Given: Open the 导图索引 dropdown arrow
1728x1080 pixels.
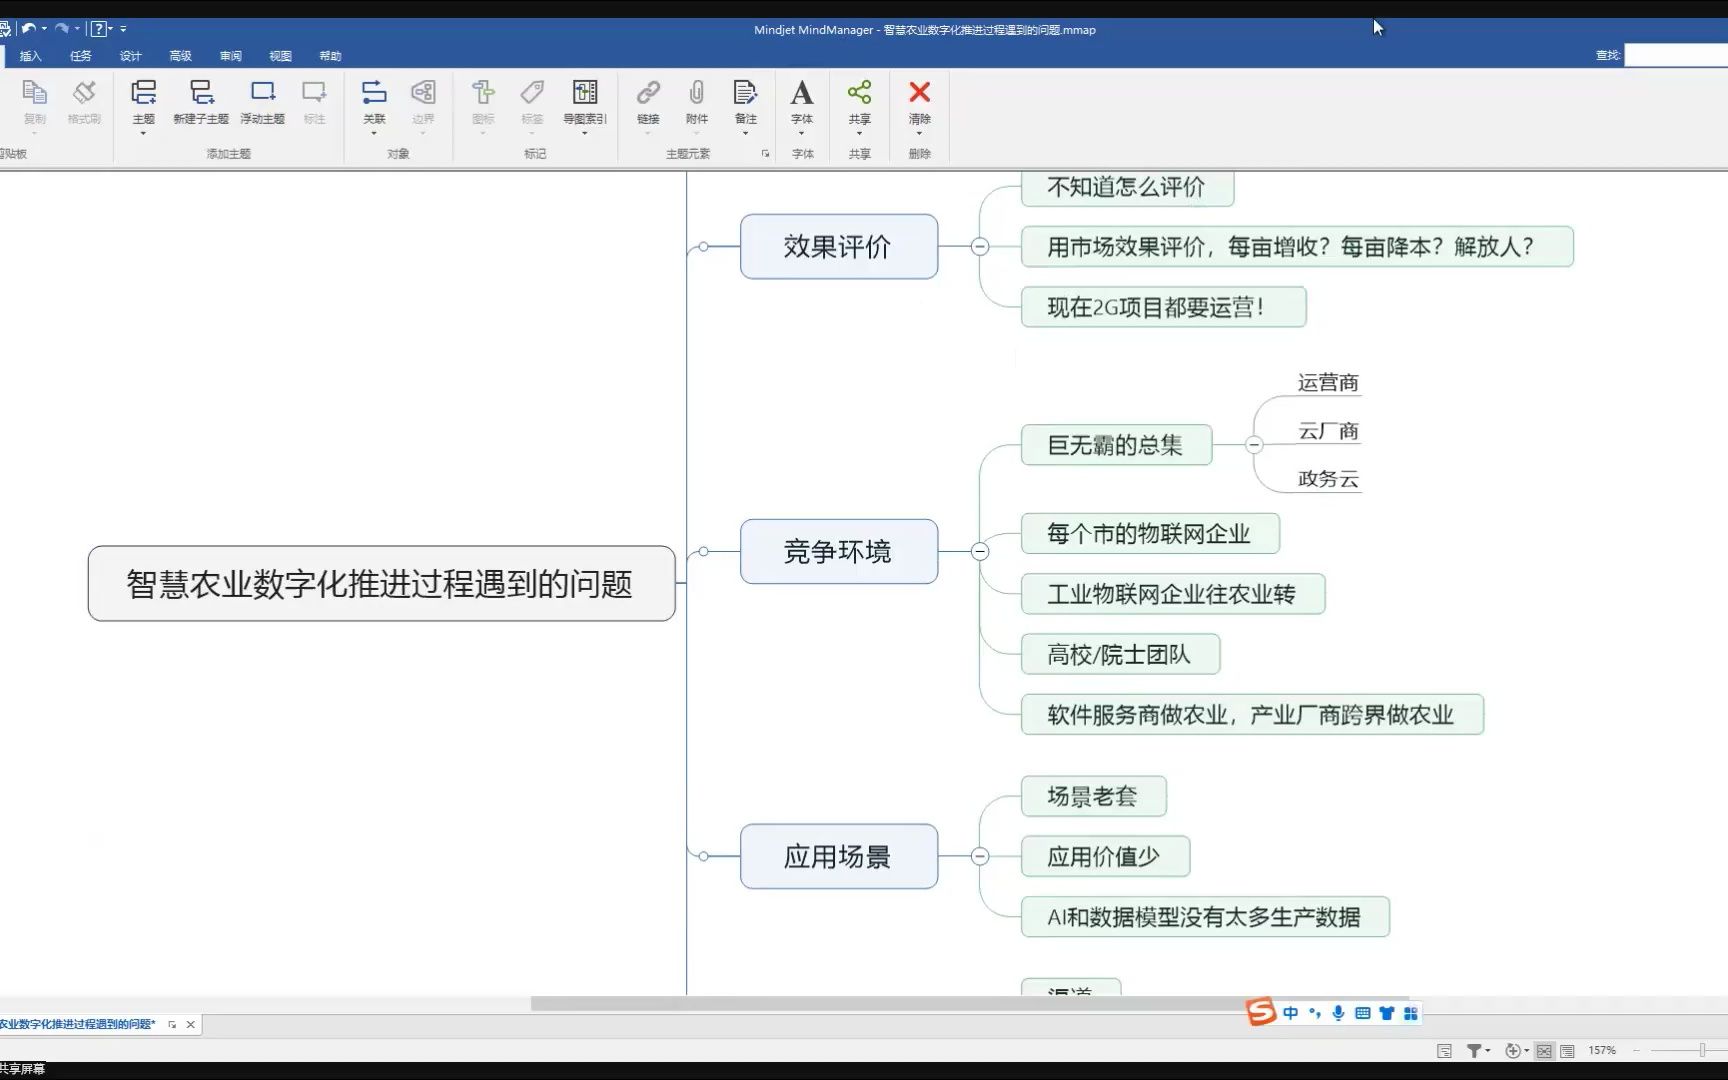Looking at the screenshot, I should coord(585,133).
